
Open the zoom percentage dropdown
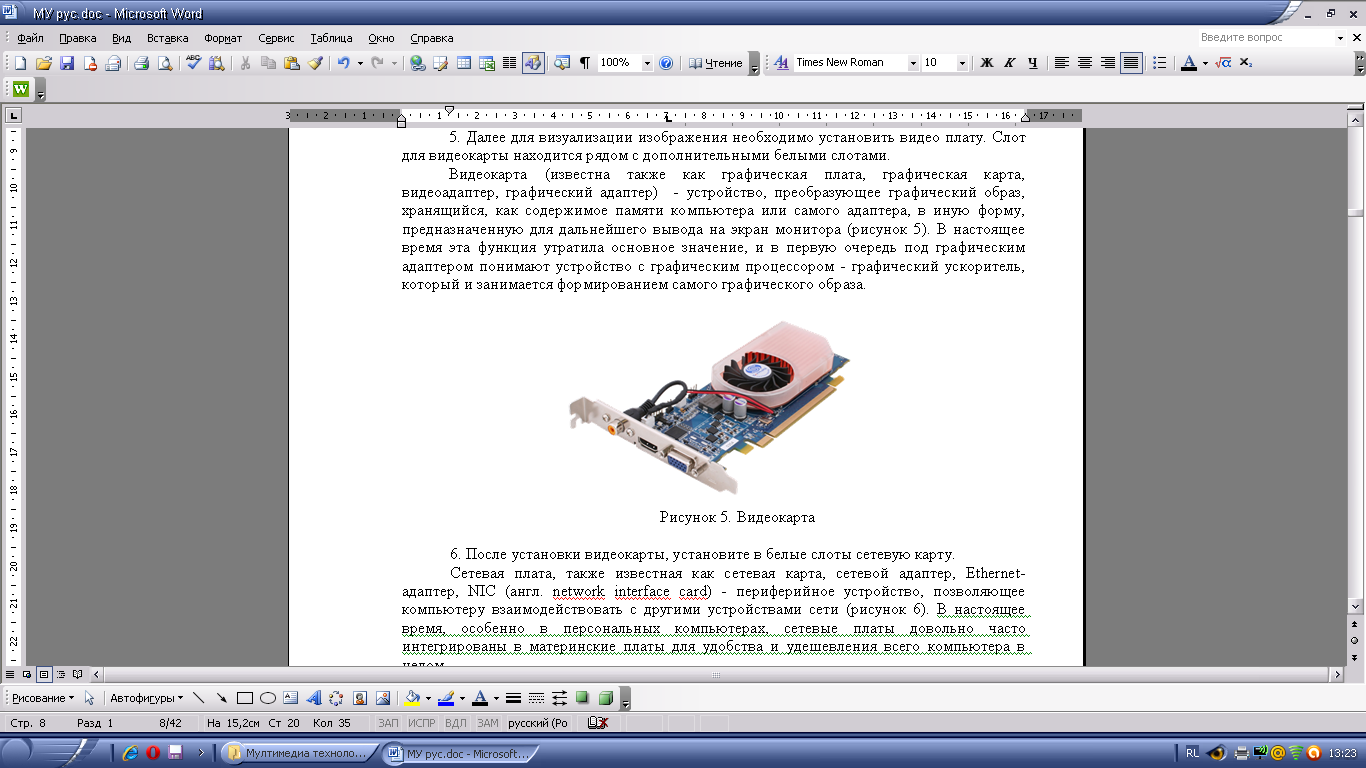click(x=647, y=63)
